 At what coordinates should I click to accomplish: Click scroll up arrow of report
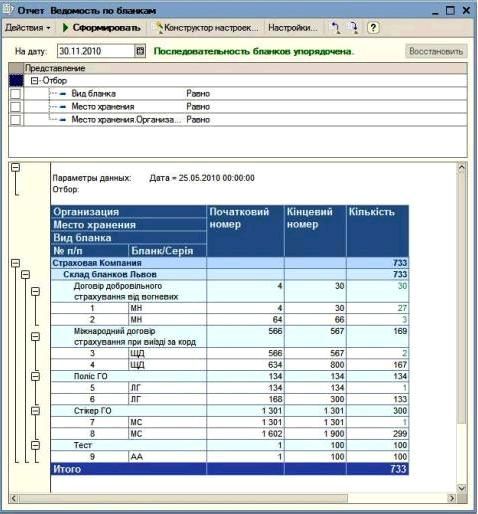tap(461, 168)
